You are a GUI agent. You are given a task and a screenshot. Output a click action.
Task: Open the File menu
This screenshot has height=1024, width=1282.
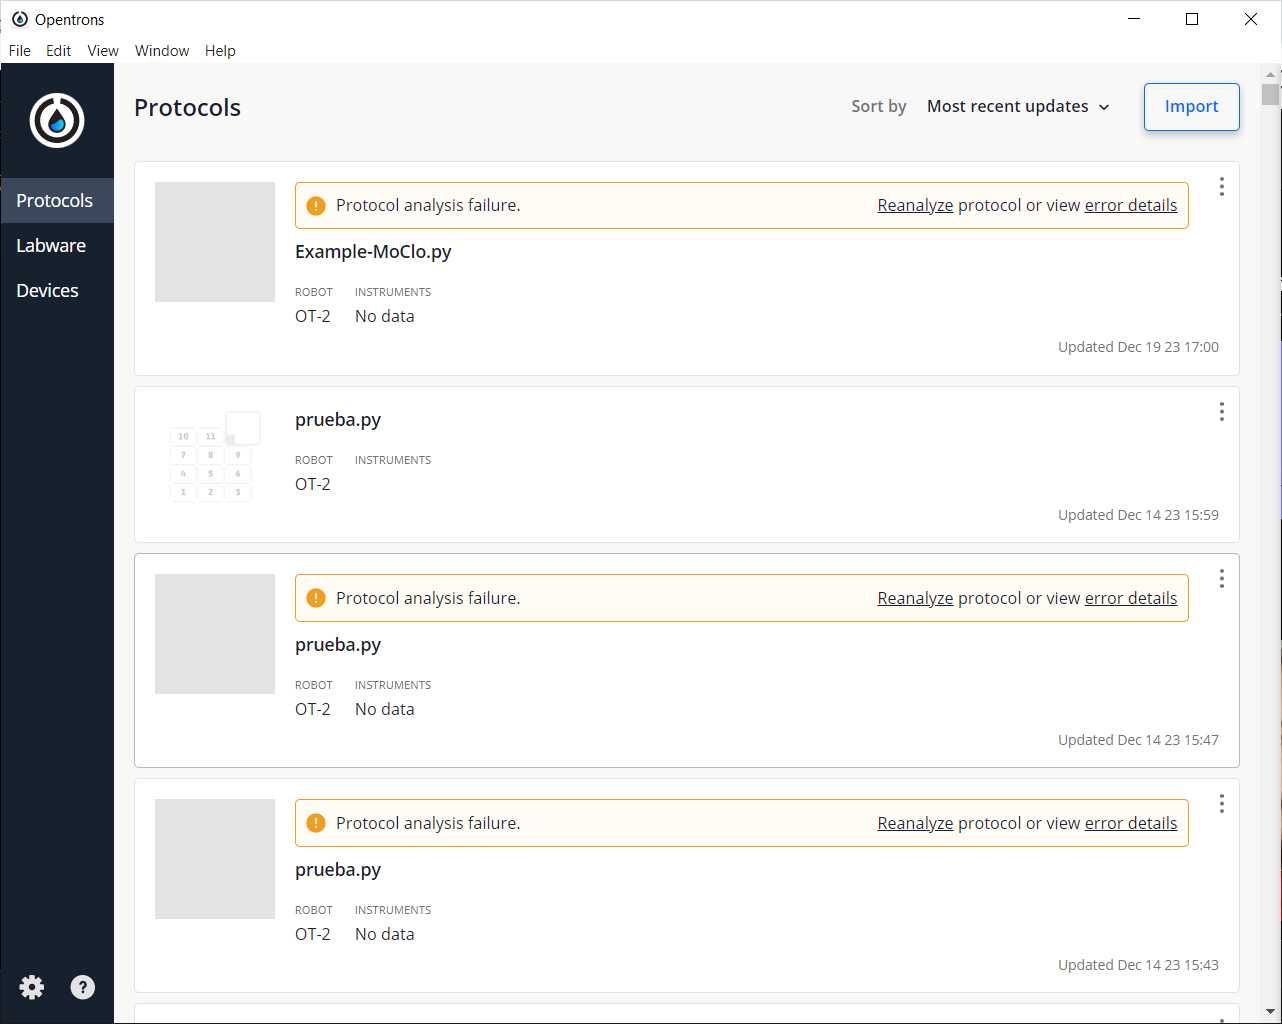(20, 51)
